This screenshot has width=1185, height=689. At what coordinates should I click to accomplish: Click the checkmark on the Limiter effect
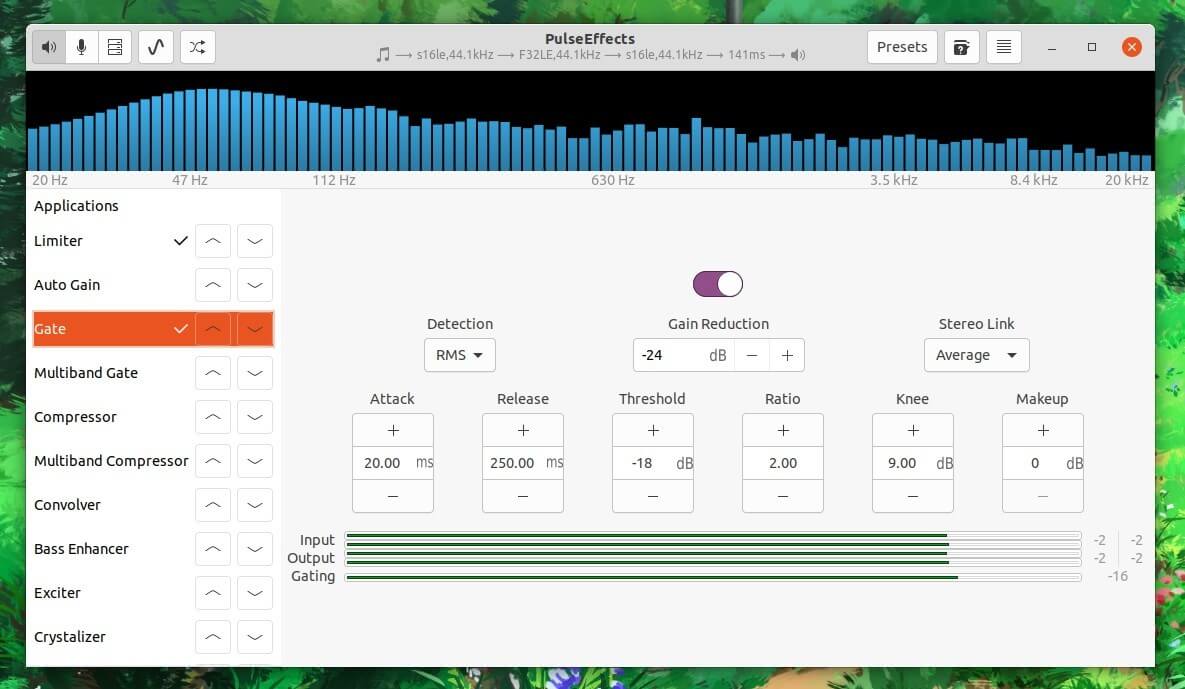181,240
